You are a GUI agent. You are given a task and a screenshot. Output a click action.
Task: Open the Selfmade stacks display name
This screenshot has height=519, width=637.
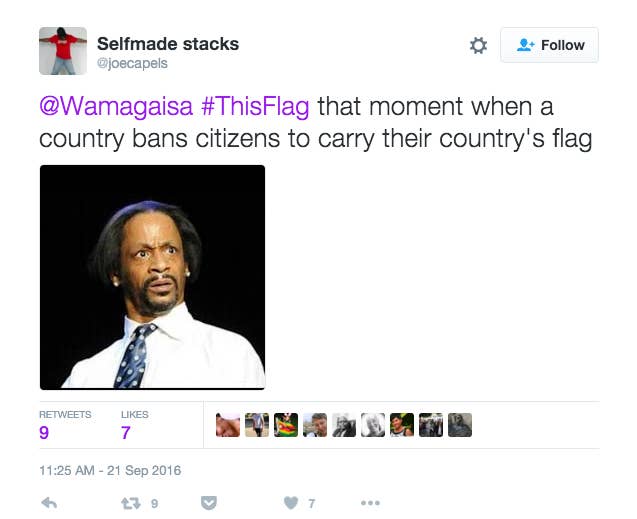tap(168, 44)
